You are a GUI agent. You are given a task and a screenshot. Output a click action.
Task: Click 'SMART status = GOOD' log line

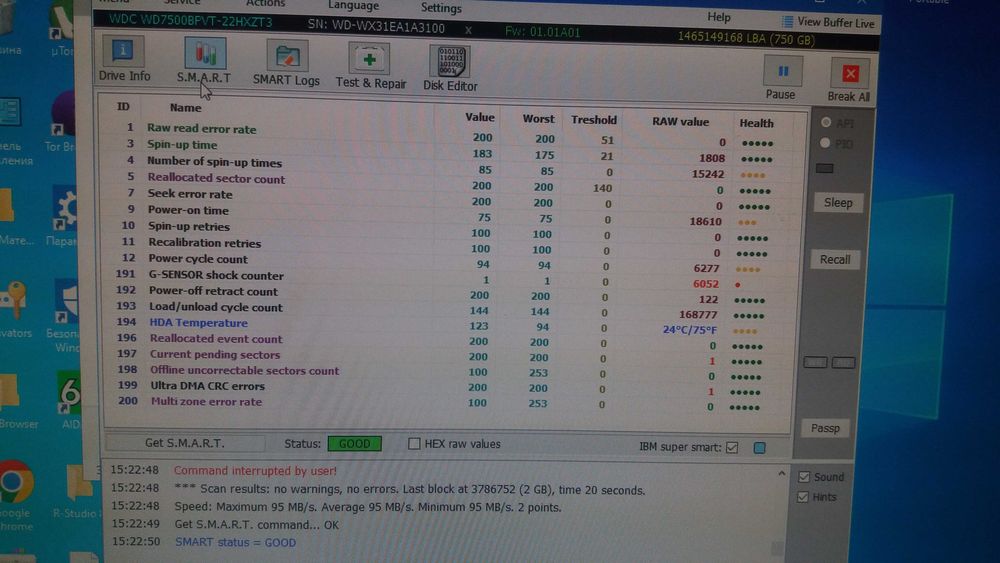point(235,542)
